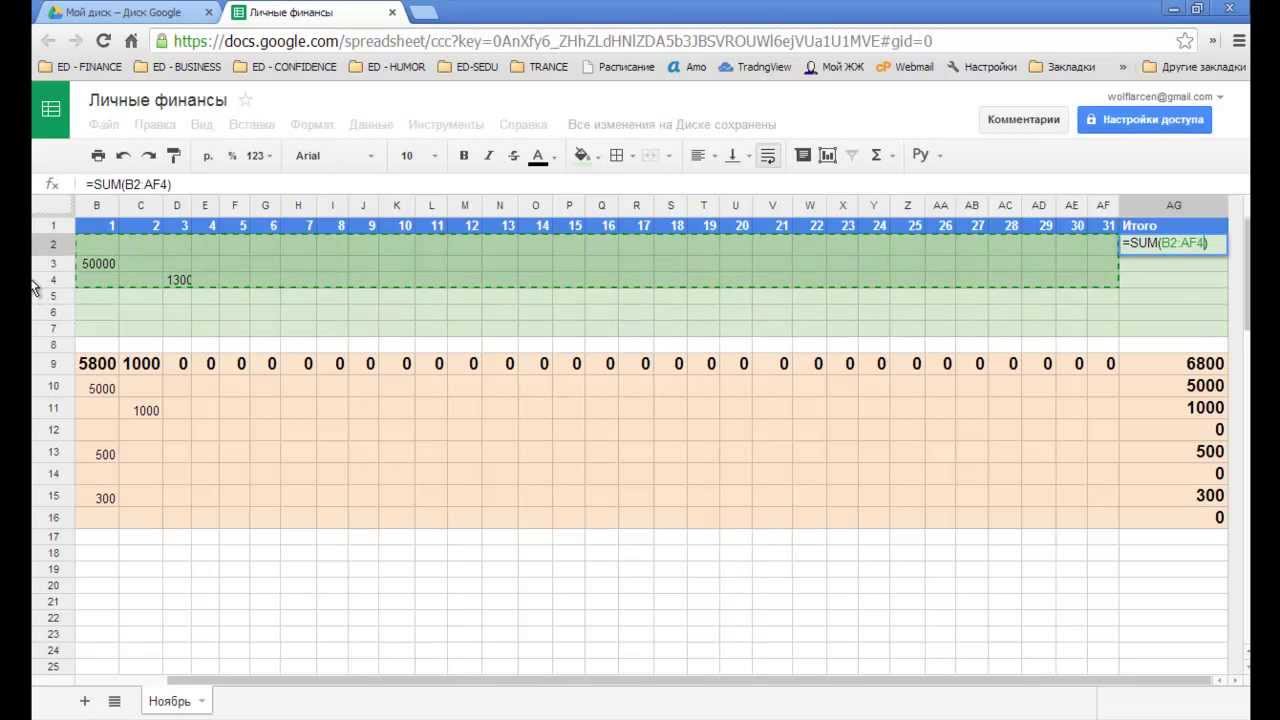Reload the page
Viewport: 1280px width, 720px height.
[103, 41]
